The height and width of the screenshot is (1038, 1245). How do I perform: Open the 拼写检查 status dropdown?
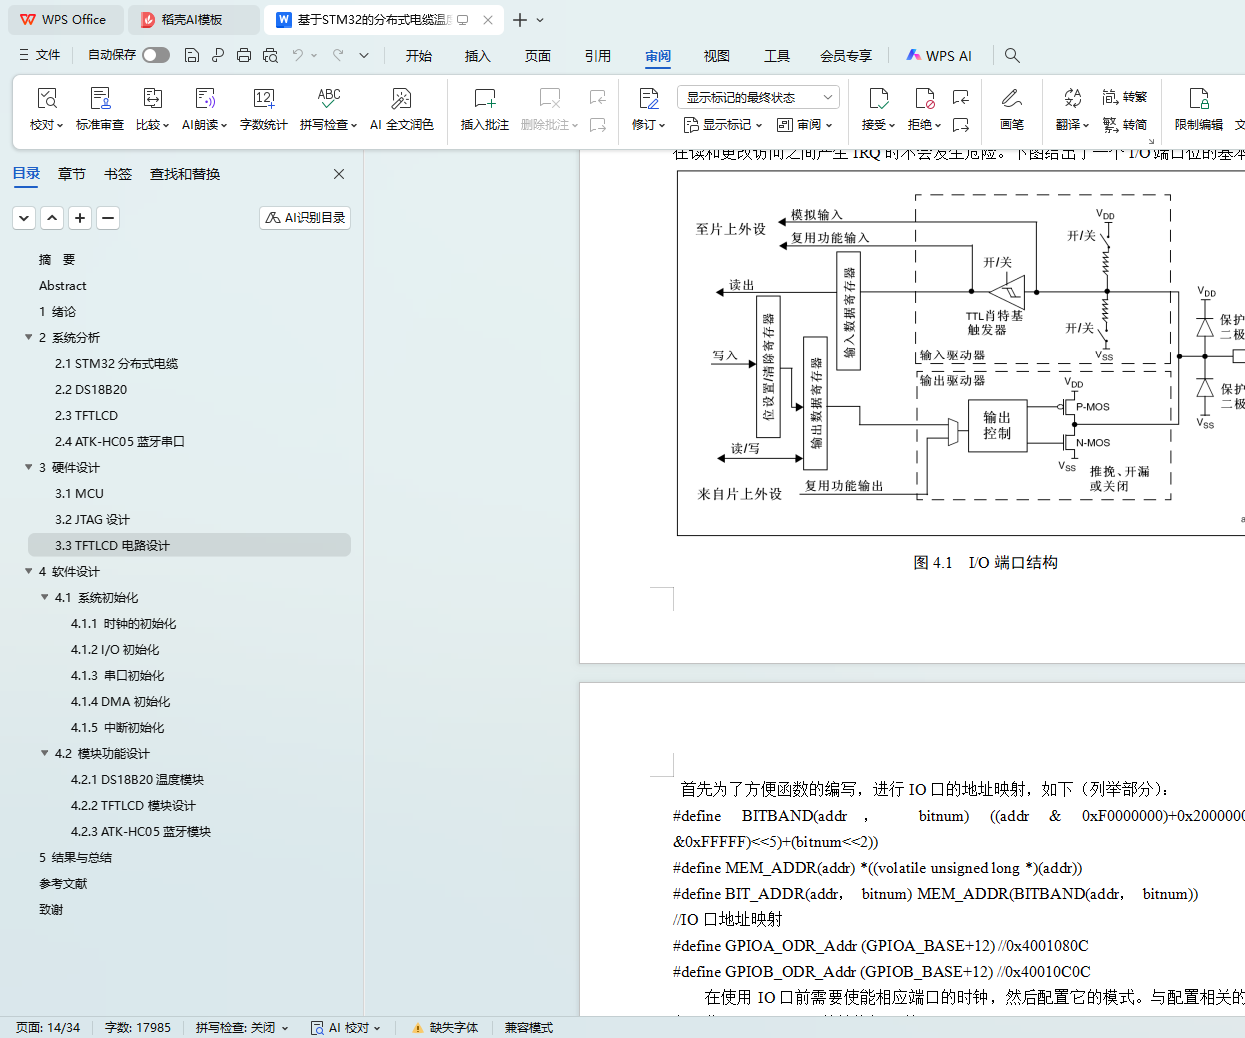click(x=242, y=1027)
